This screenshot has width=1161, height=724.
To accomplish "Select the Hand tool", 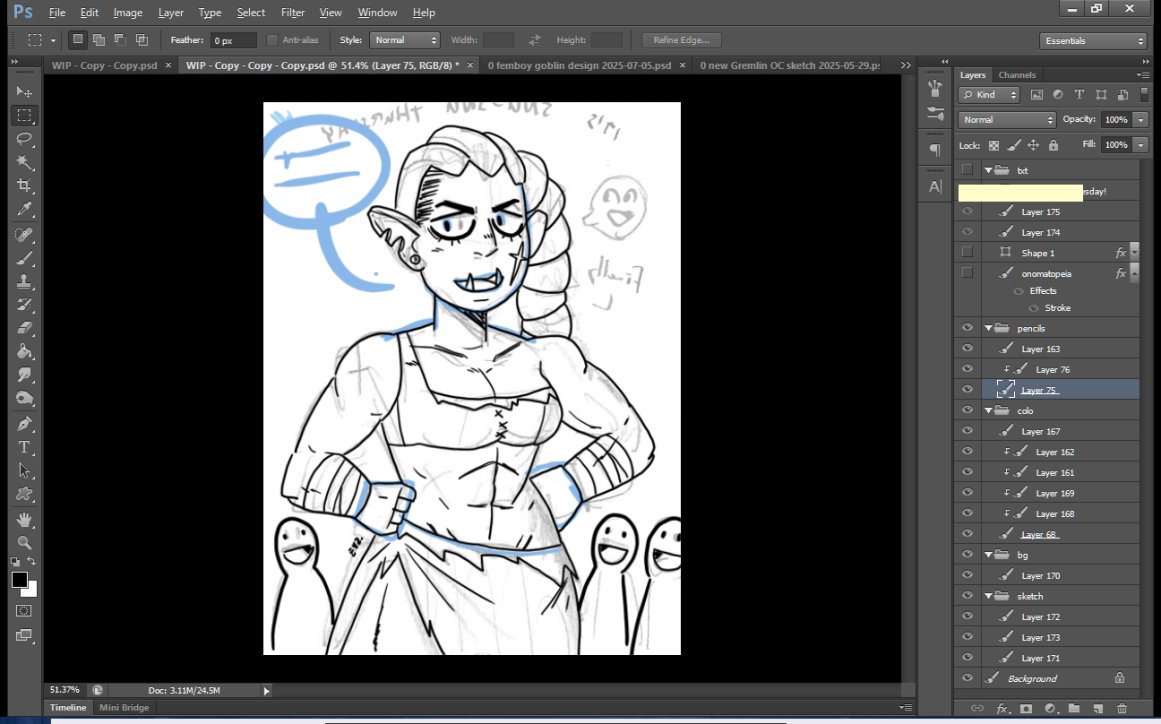I will coord(24,519).
